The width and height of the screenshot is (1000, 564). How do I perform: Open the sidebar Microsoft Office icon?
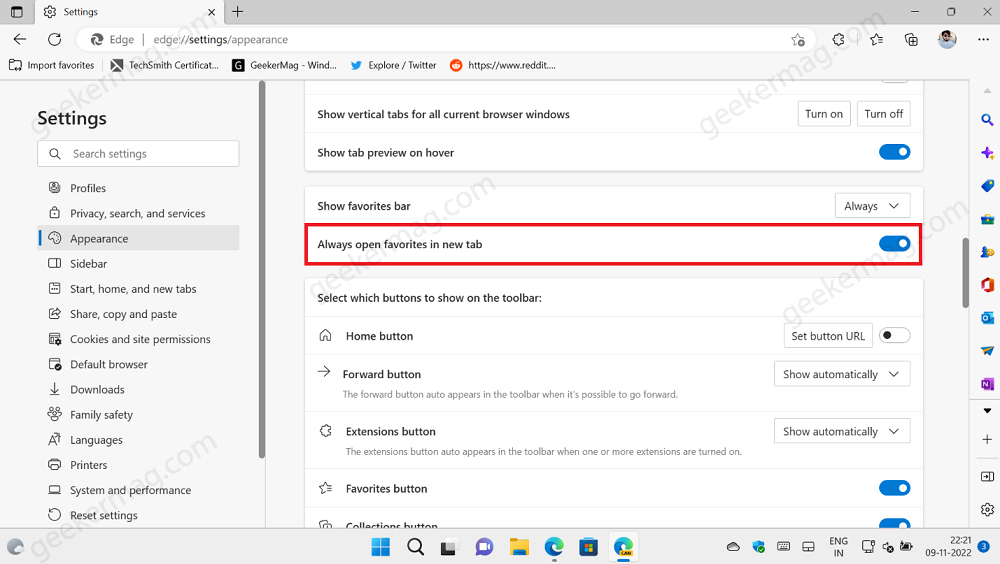point(987,285)
